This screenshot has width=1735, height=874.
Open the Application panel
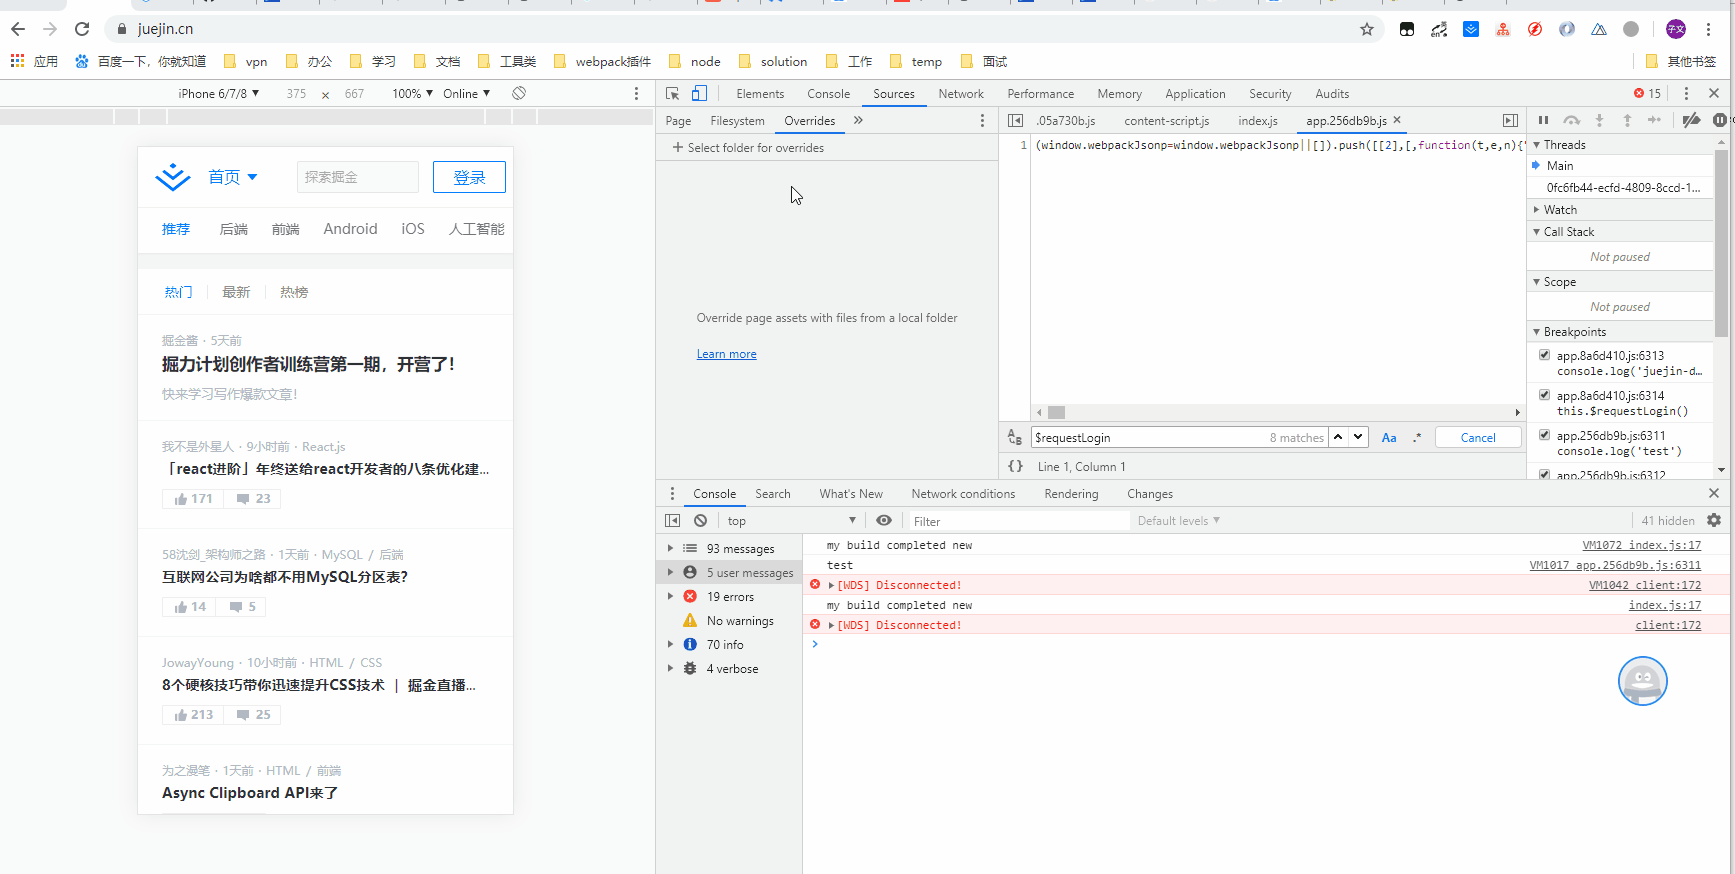point(1195,93)
